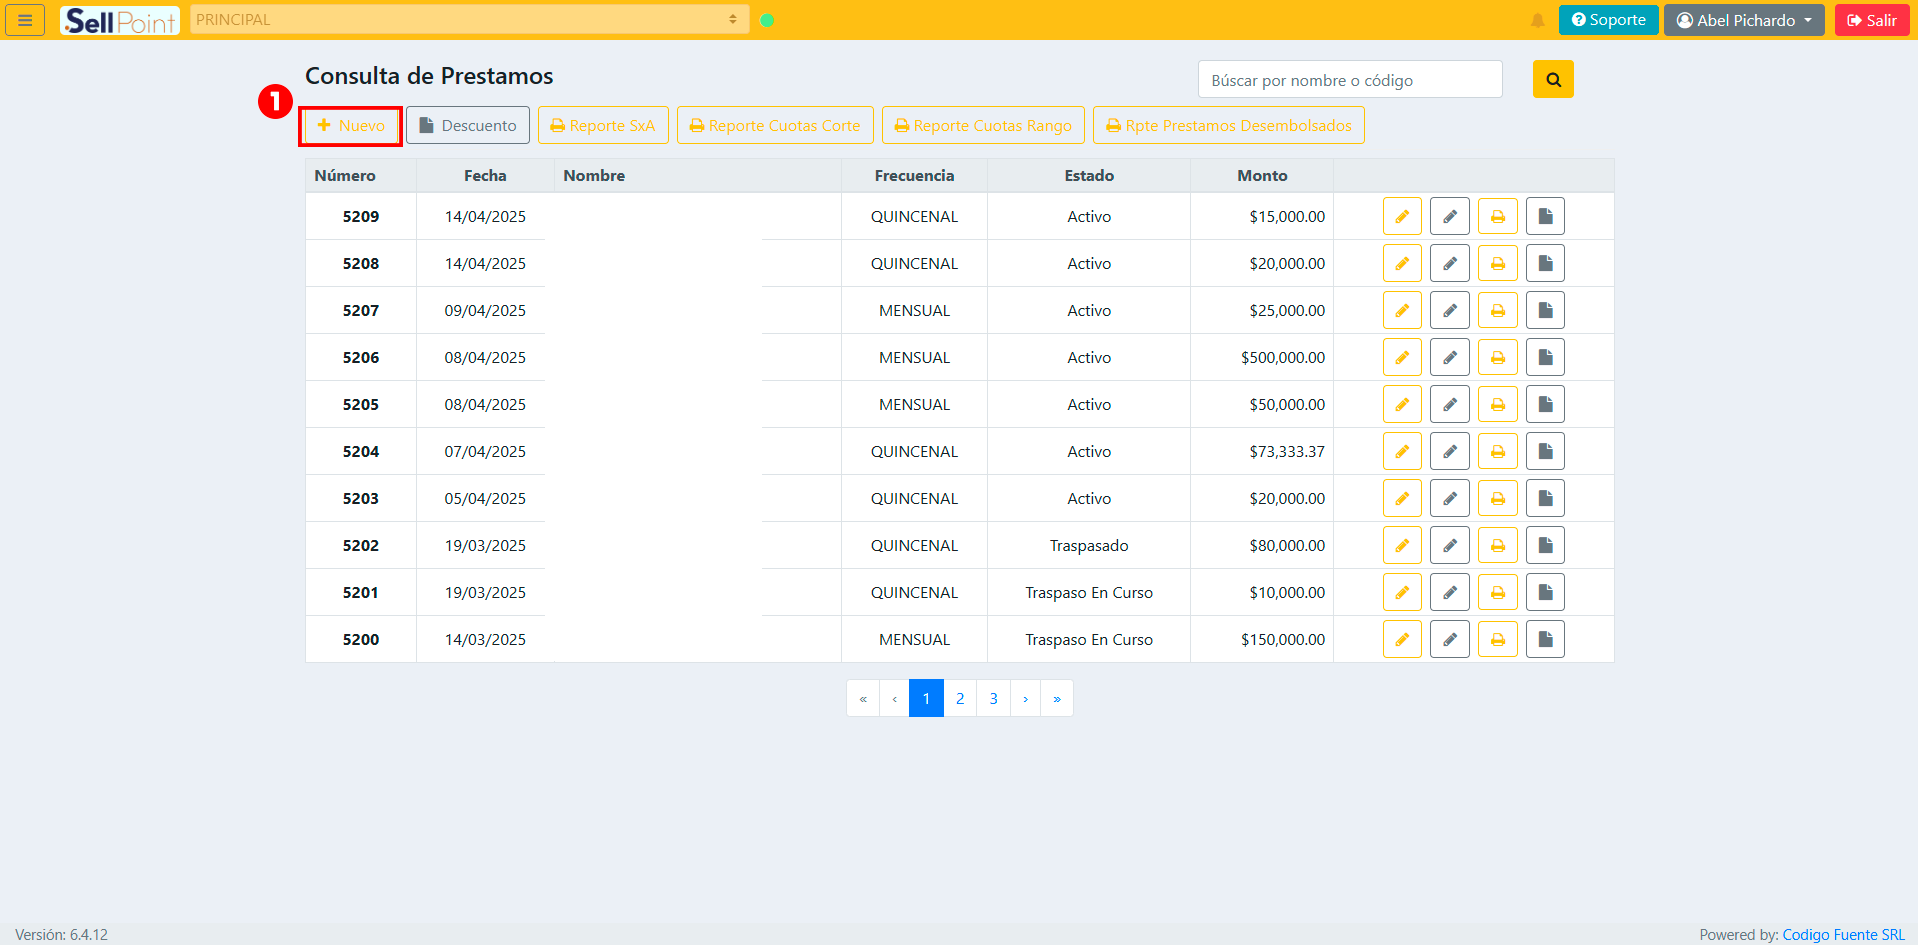The image size is (1918, 945).
Task: Click yellow edit pencil for loan 5204
Action: (1401, 452)
